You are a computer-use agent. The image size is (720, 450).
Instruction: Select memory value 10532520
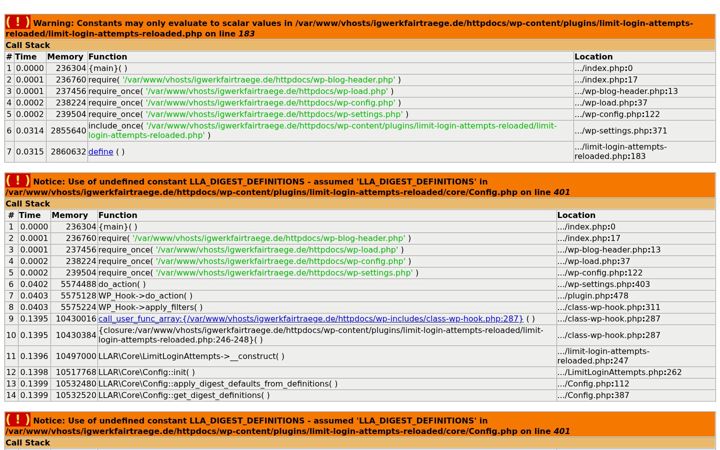pos(76,395)
